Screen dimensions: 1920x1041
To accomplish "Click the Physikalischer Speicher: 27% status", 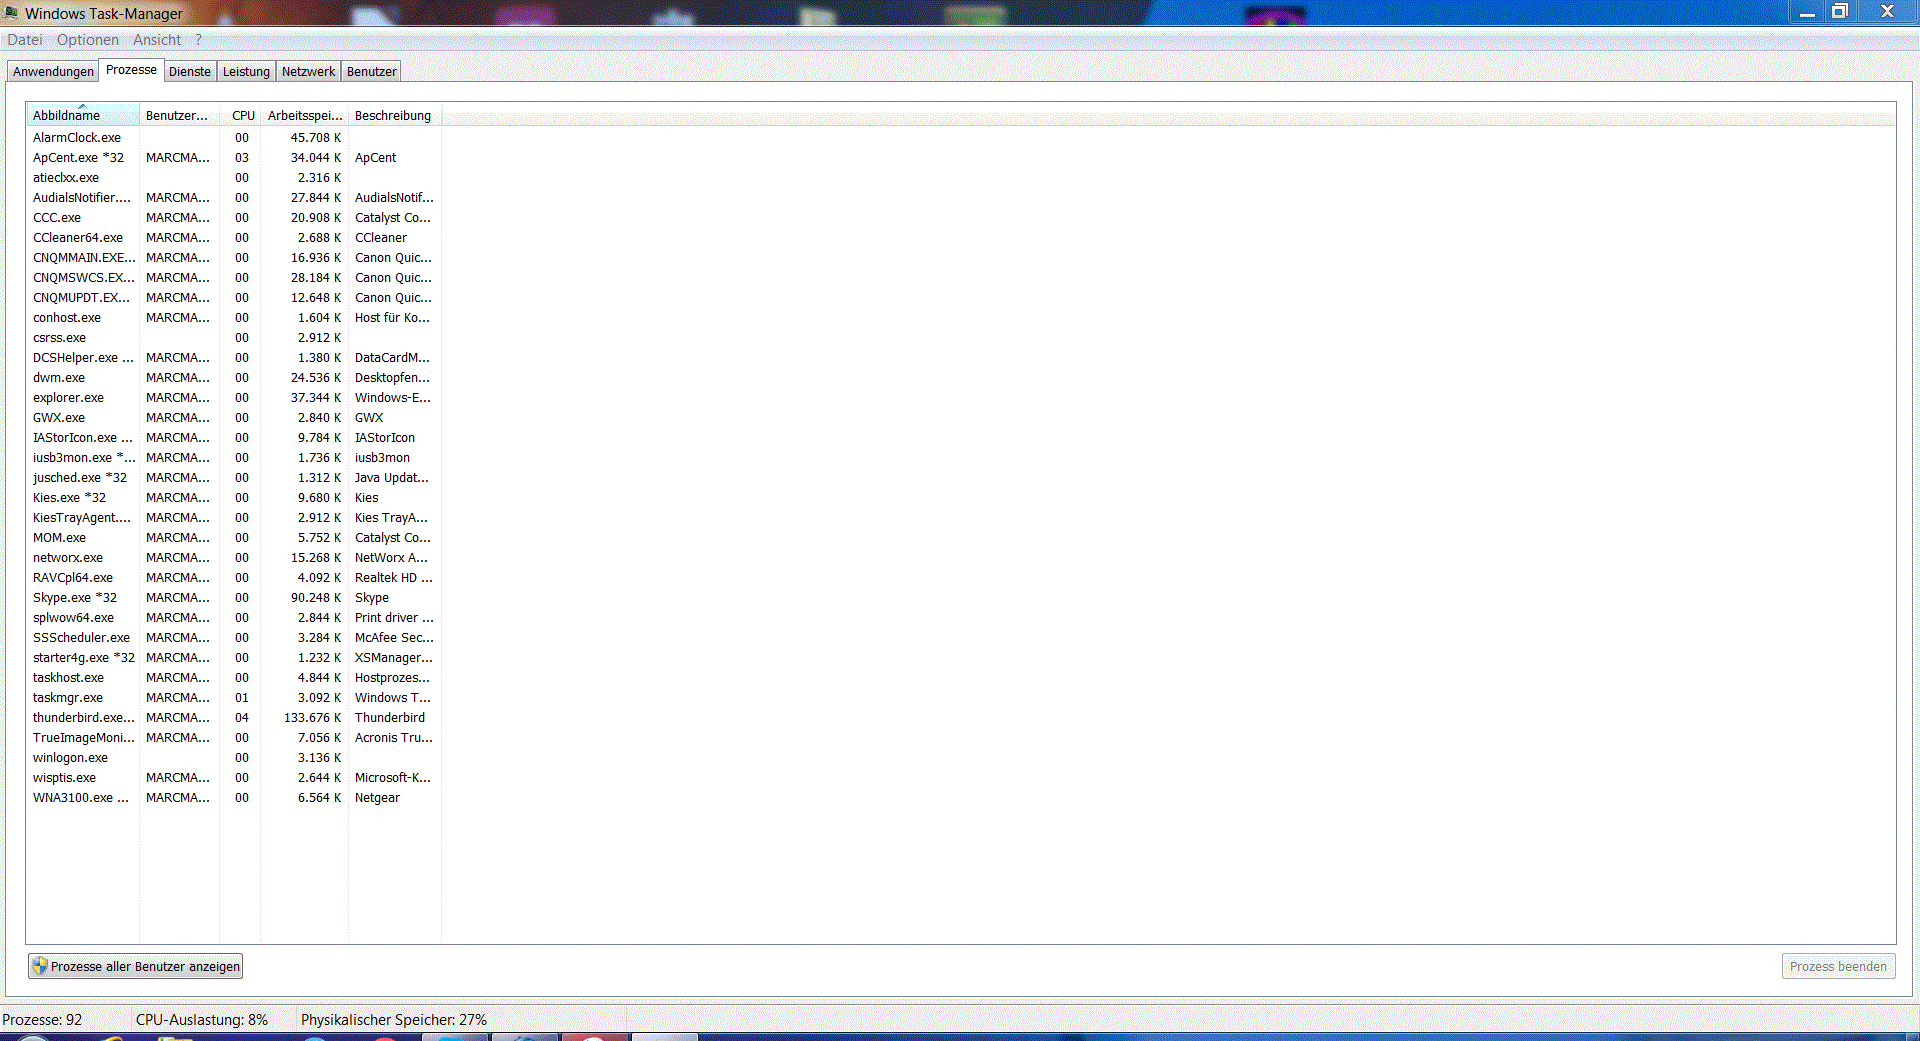I will 394,1020.
